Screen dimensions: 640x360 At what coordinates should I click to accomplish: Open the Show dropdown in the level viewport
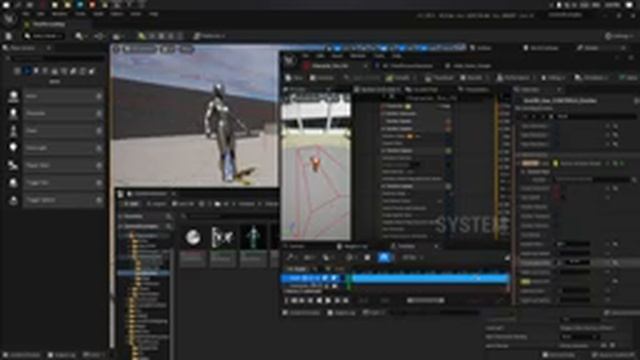click(186, 49)
